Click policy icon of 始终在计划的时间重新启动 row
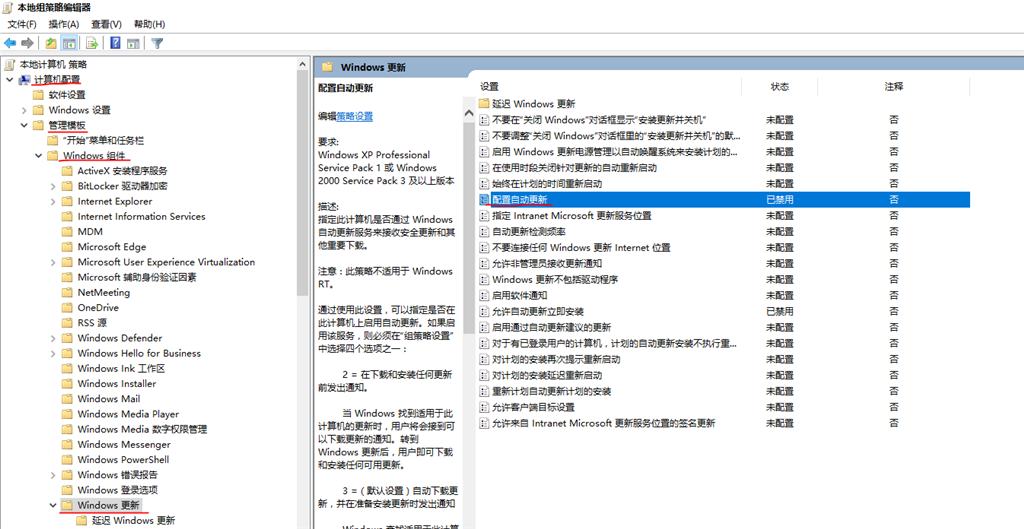The width and height of the screenshot is (1024, 529). [x=484, y=184]
